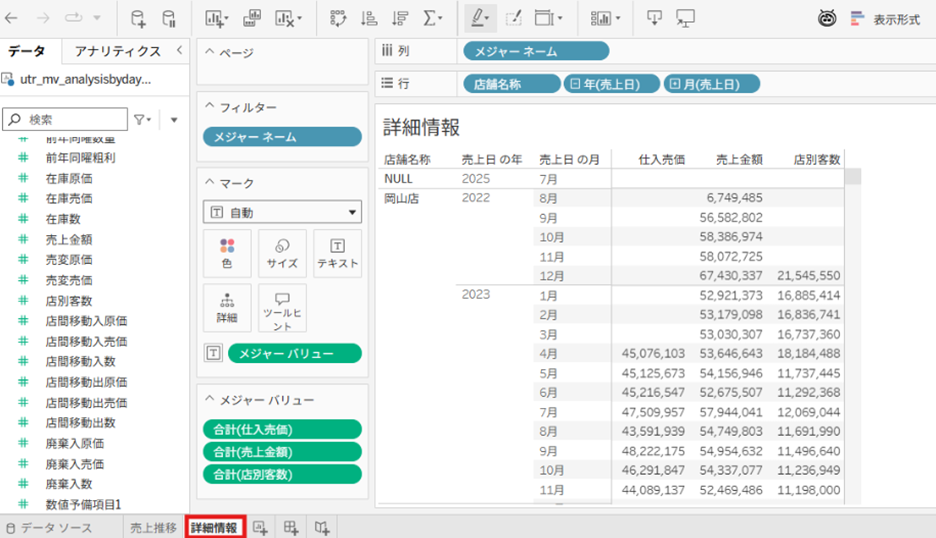
Task: Click the メジャー ネーム filter pill
Action: [282, 137]
